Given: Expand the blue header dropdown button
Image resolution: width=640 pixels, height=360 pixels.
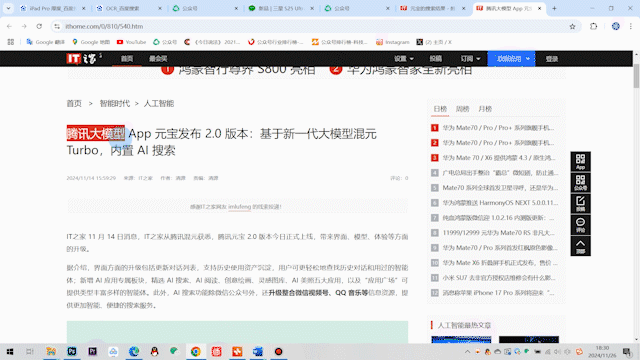Looking at the screenshot, I should pyautogui.click(x=511, y=59).
